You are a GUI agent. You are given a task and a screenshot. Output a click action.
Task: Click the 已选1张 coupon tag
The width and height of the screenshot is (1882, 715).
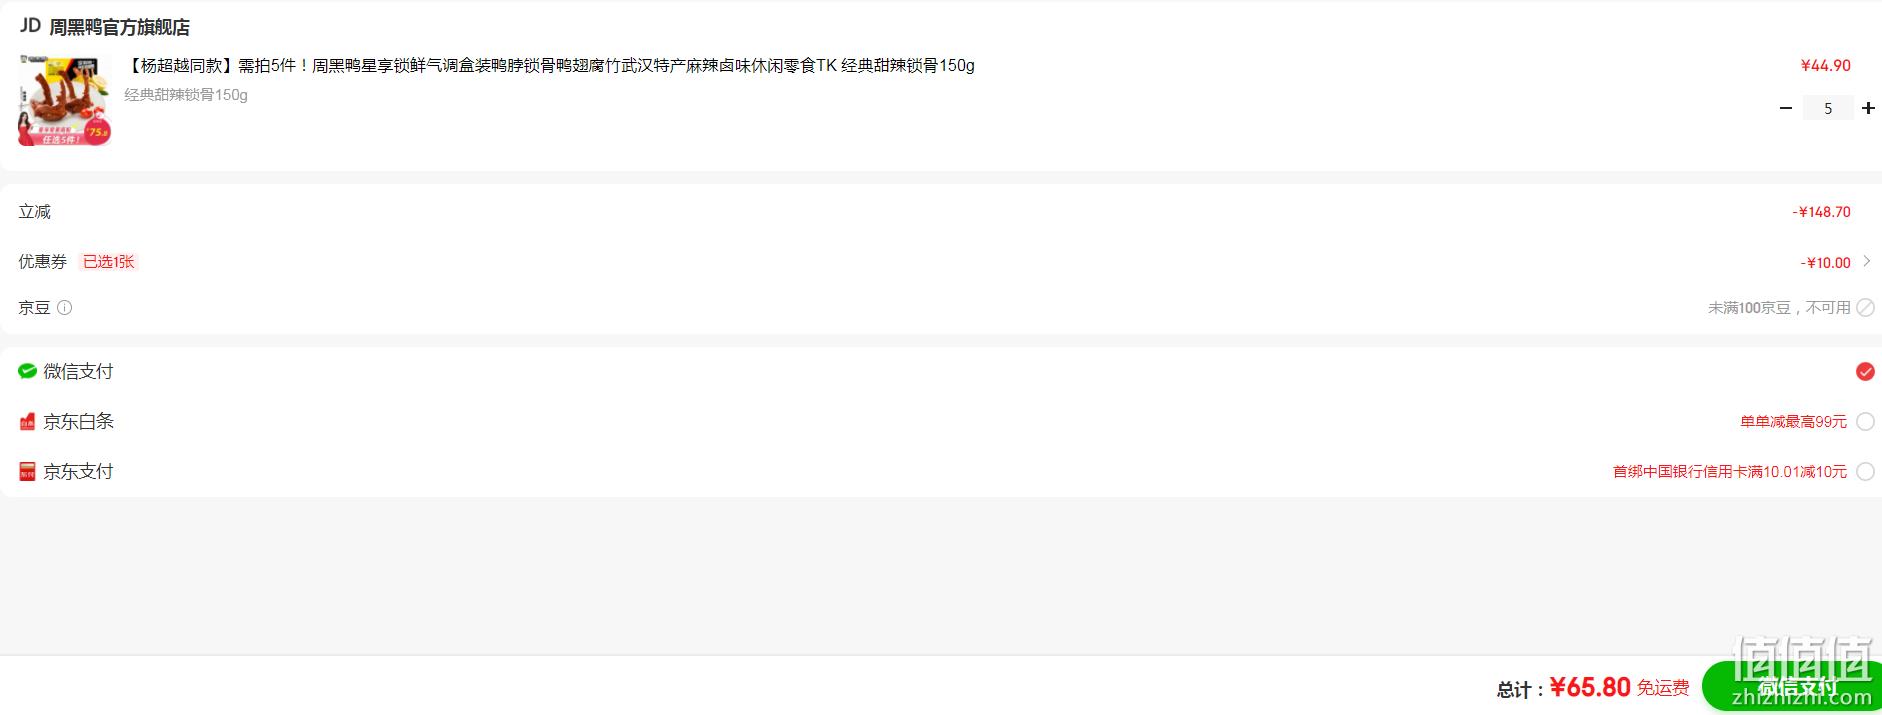click(x=108, y=262)
